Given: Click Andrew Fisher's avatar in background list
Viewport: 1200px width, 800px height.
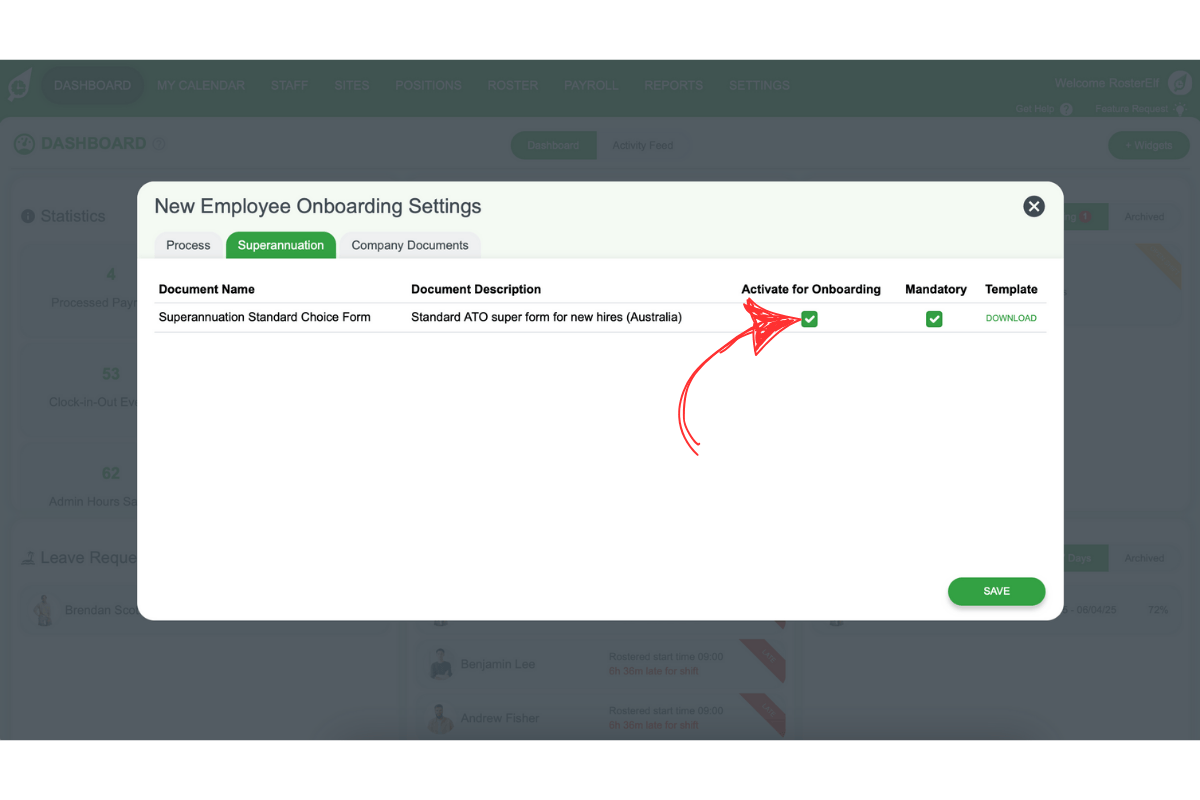Looking at the screenshot, I should pyautogui.click(x=441, y=718).
